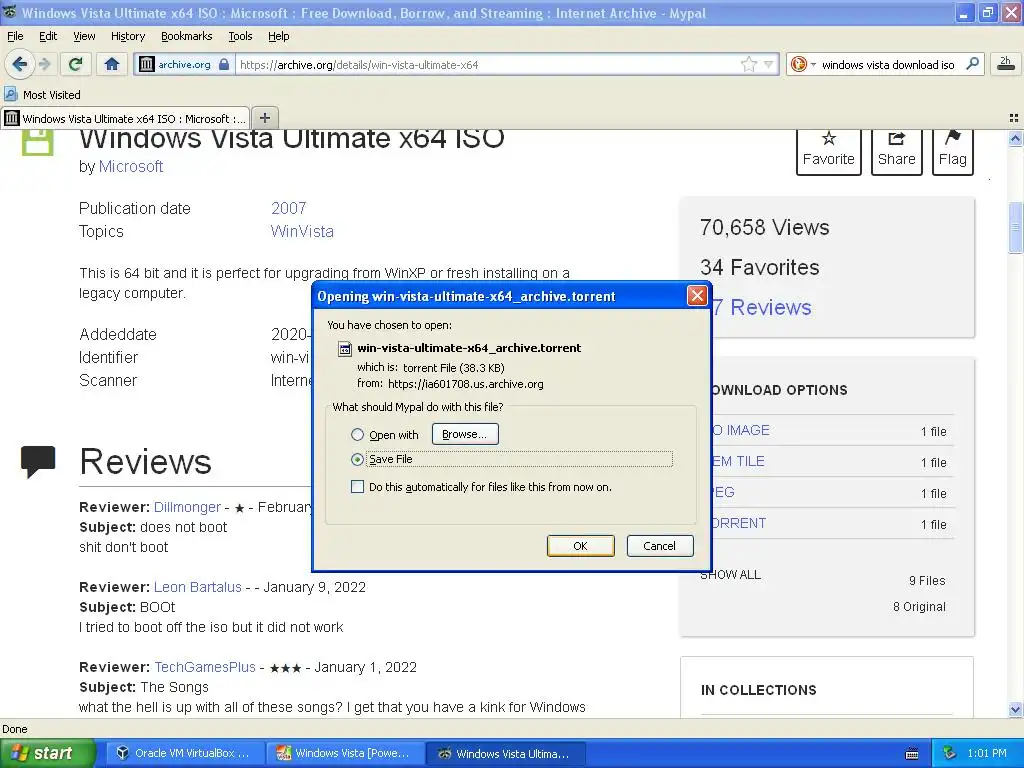This screenshot has width=1024, height=768.
Task: Click the Favorite star button
Action: tap(828, 150)
